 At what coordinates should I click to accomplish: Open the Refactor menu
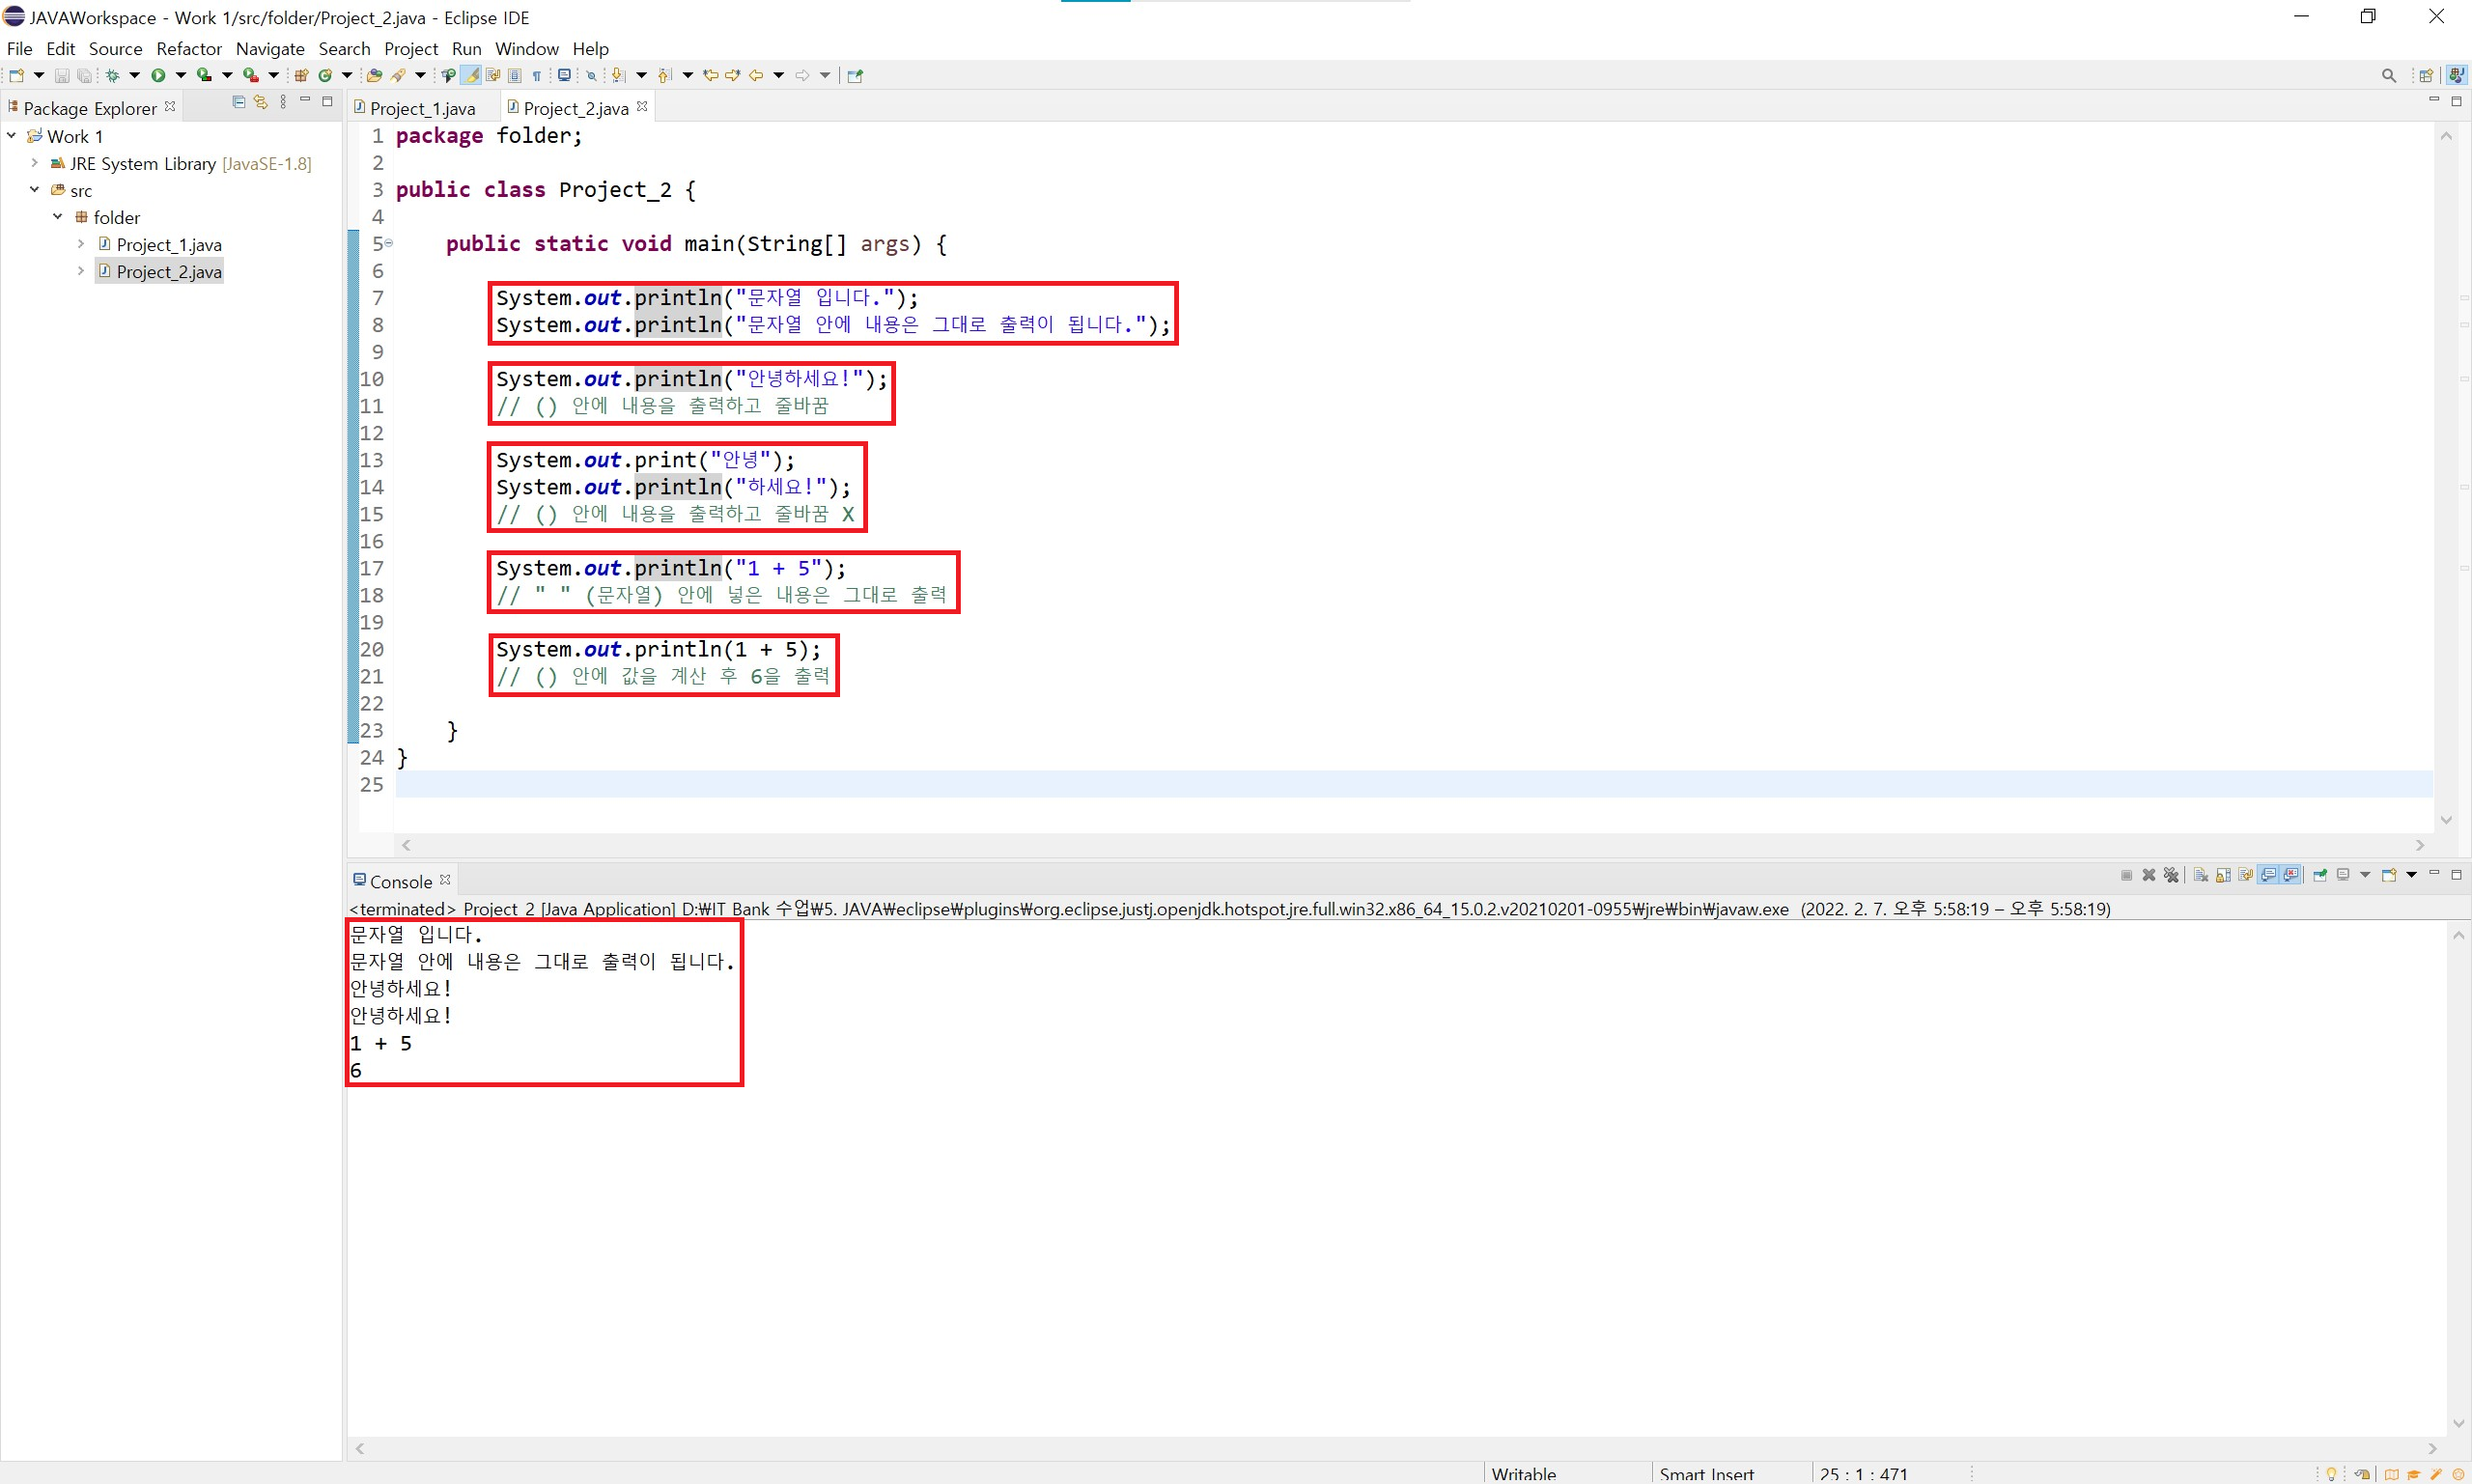click(188, 48)
